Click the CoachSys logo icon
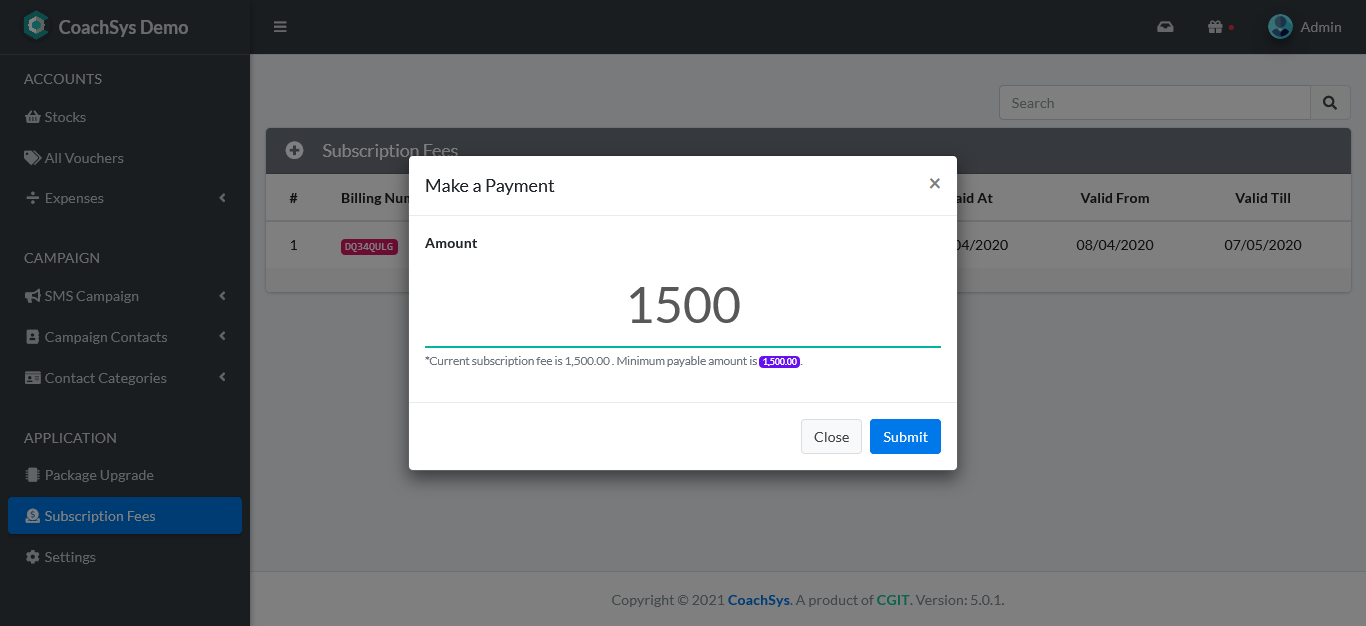1366x626 pixels. [x=36, y=26]
